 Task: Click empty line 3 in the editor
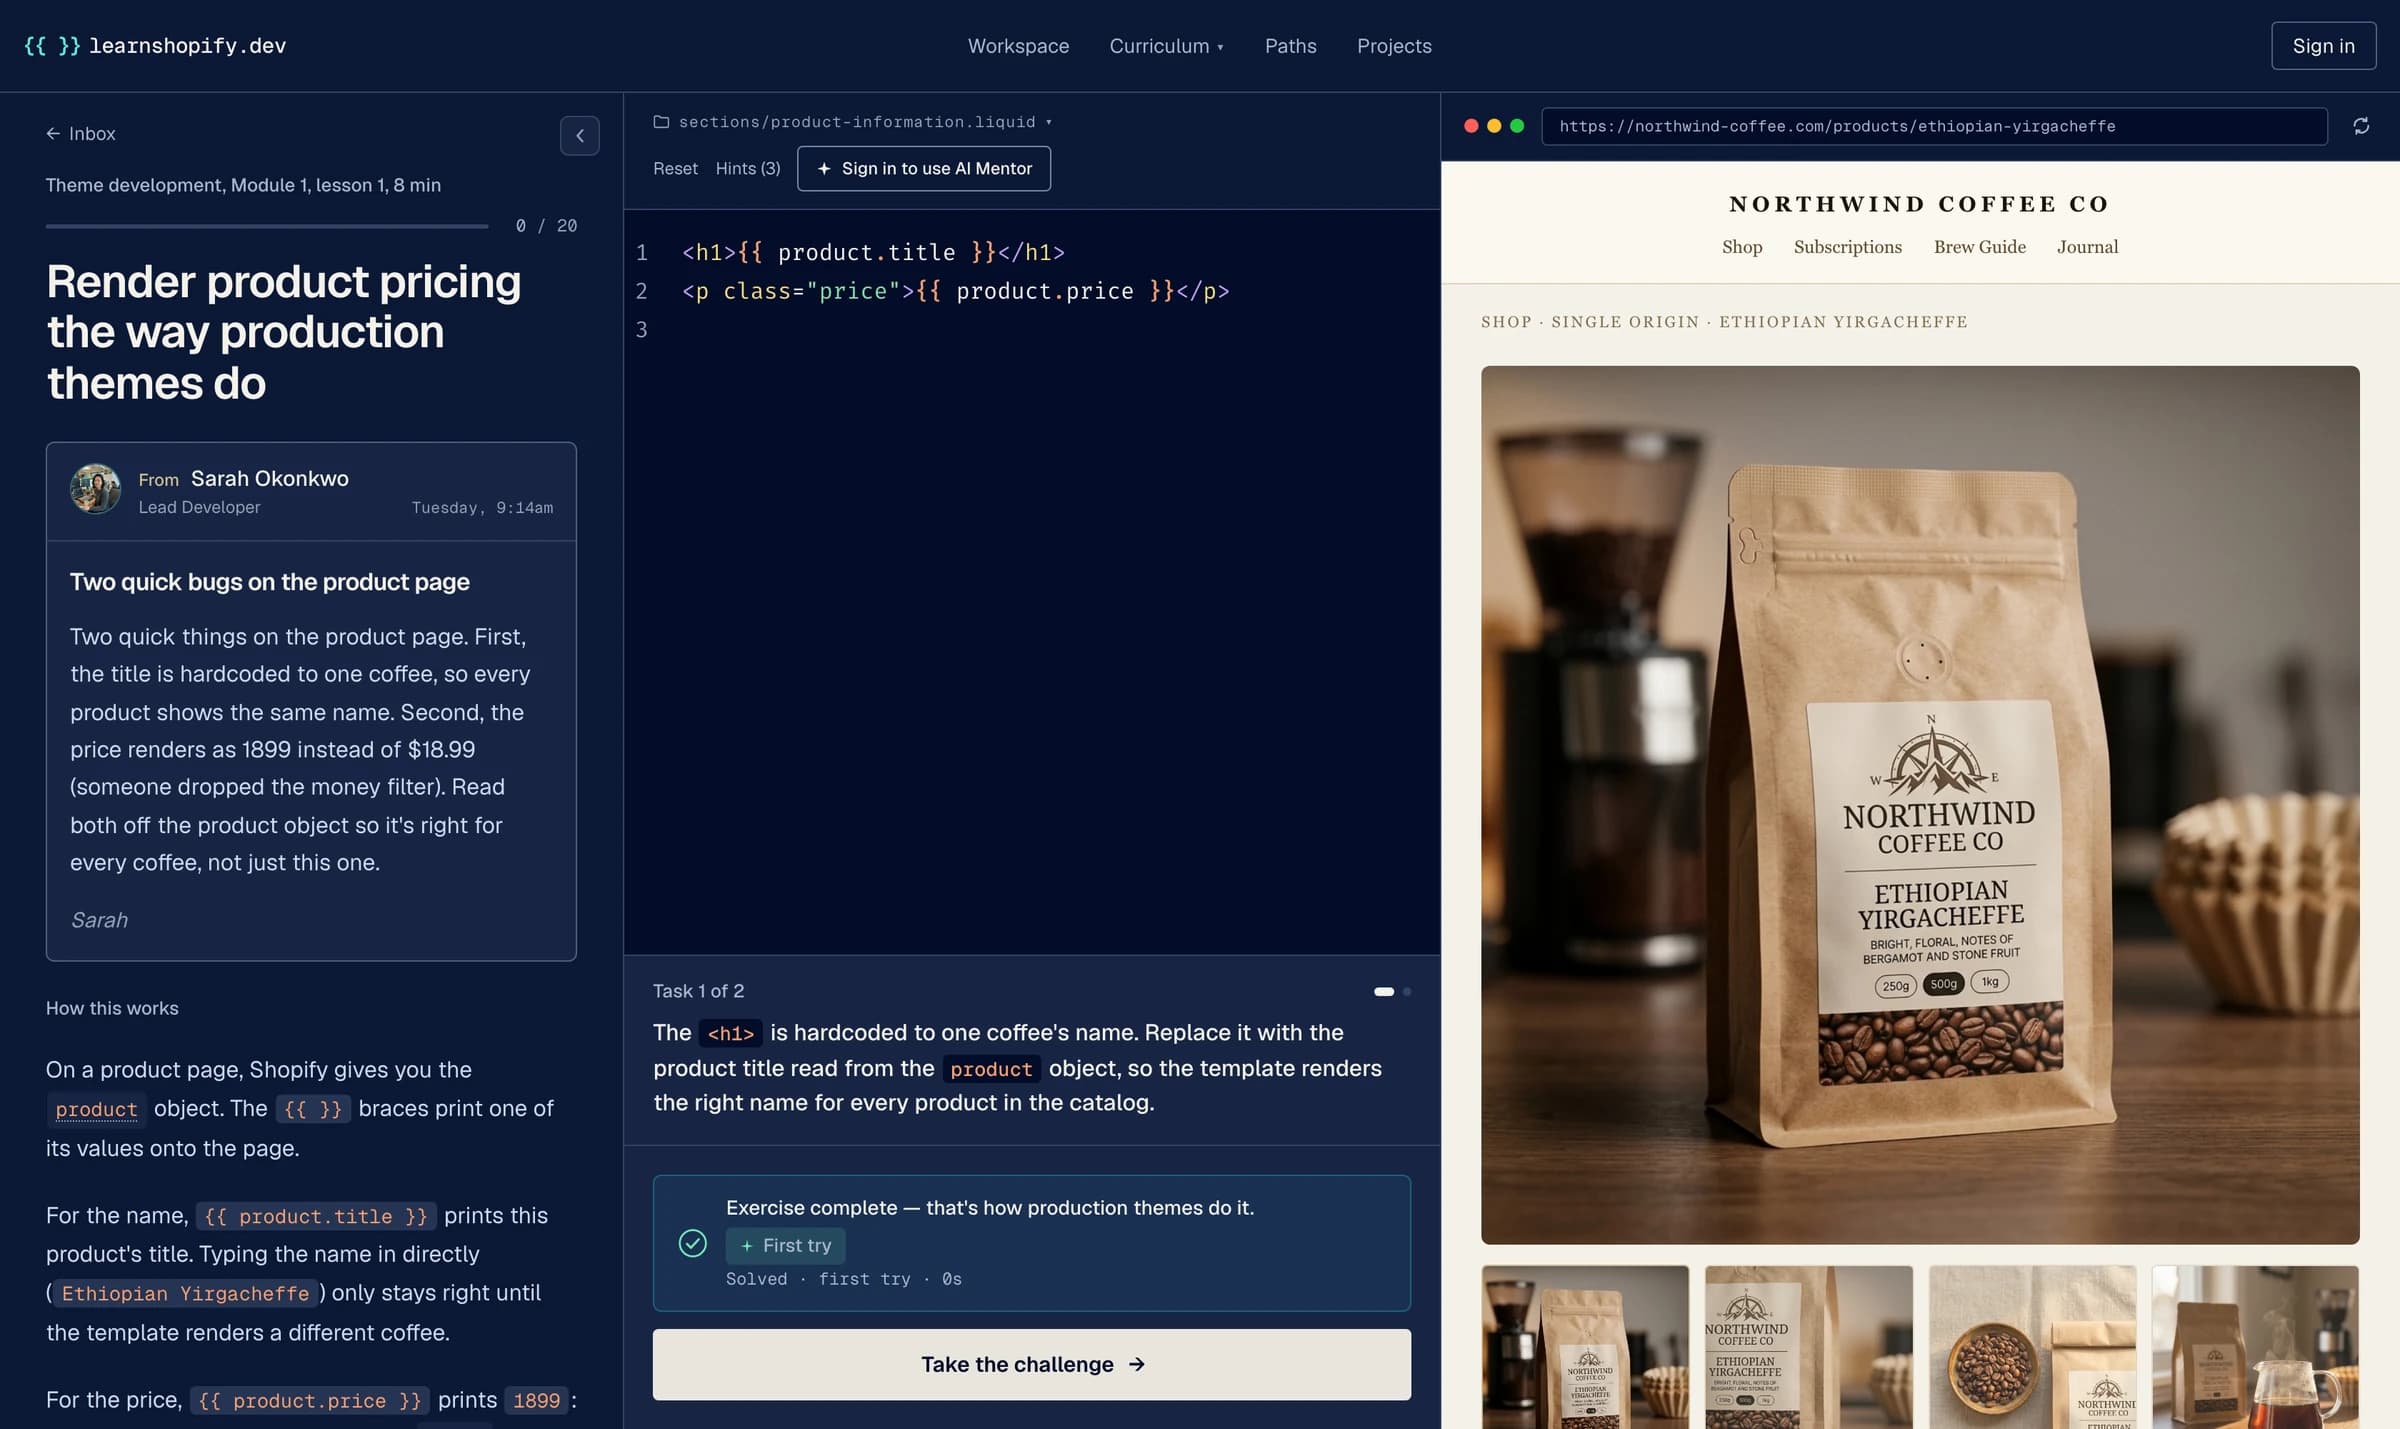coord(1030,329)
